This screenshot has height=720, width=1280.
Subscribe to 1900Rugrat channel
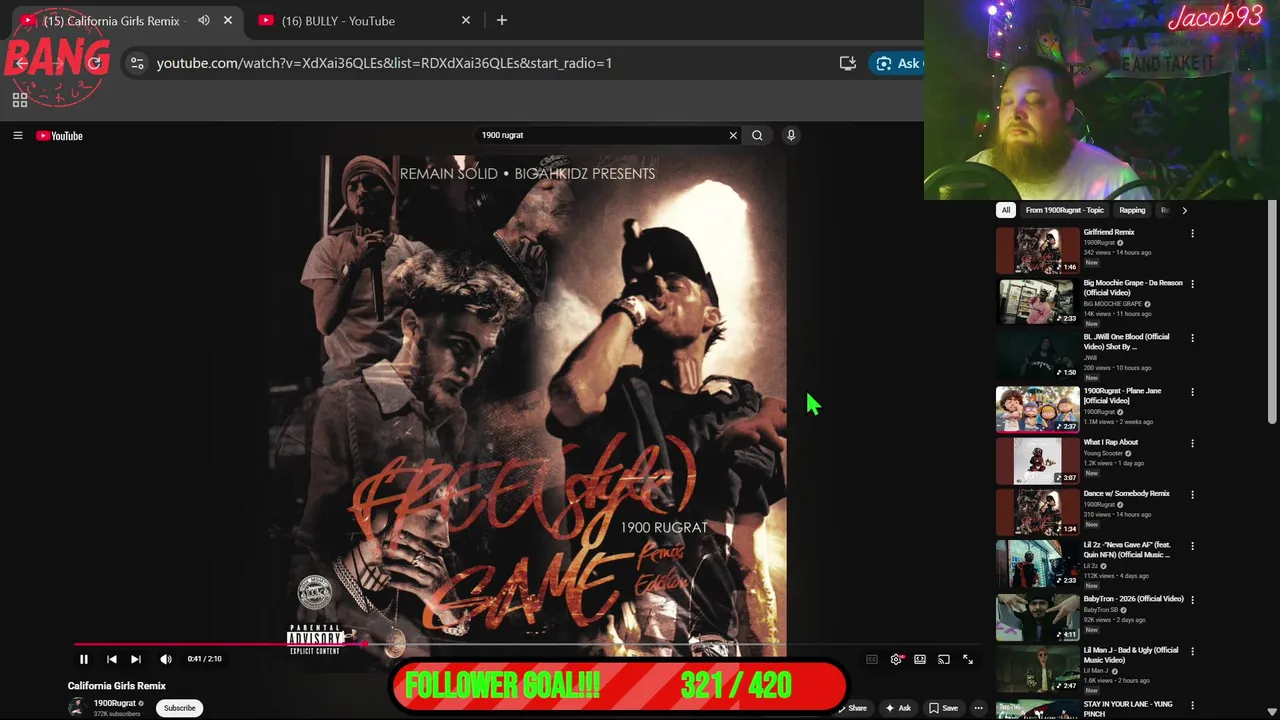[x=180, y=708]
